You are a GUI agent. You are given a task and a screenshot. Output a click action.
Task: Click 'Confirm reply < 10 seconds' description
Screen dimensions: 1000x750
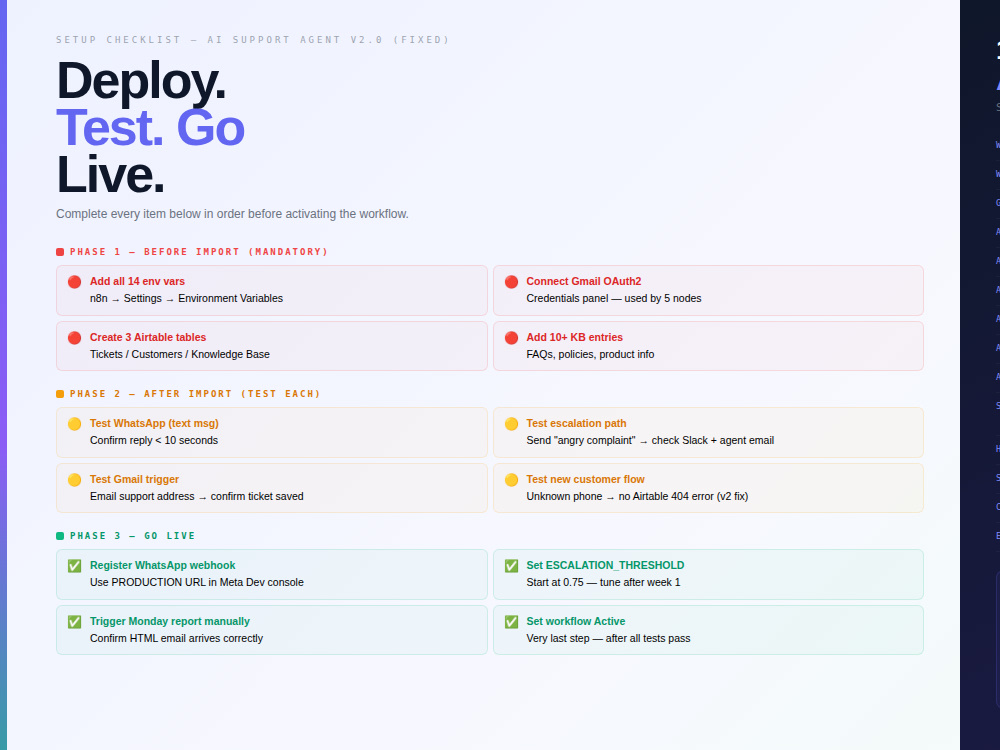pos(154,441)
